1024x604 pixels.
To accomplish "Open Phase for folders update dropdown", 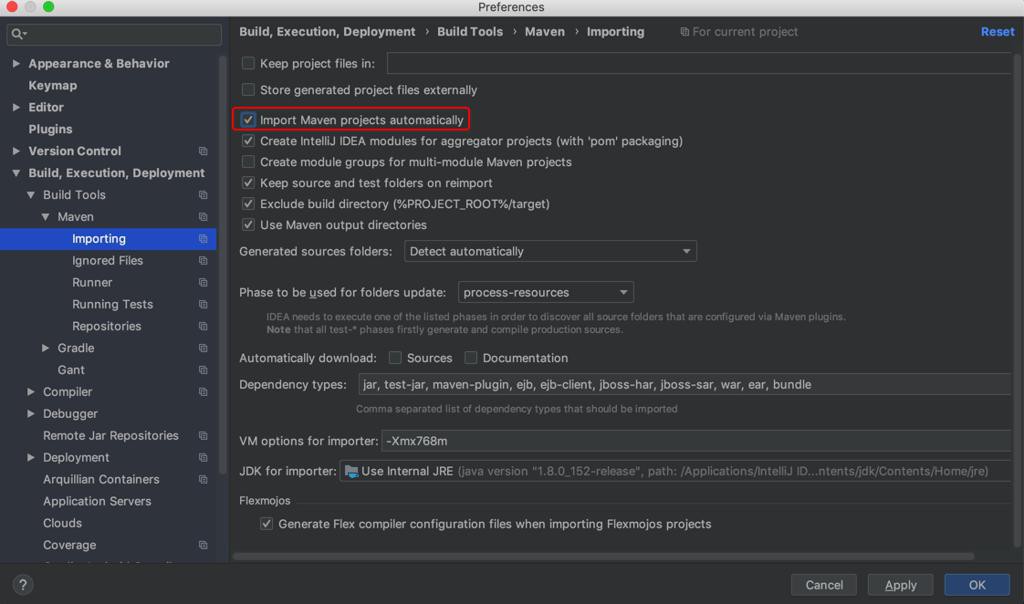I will pyautogui.click(x=545, y=293).
